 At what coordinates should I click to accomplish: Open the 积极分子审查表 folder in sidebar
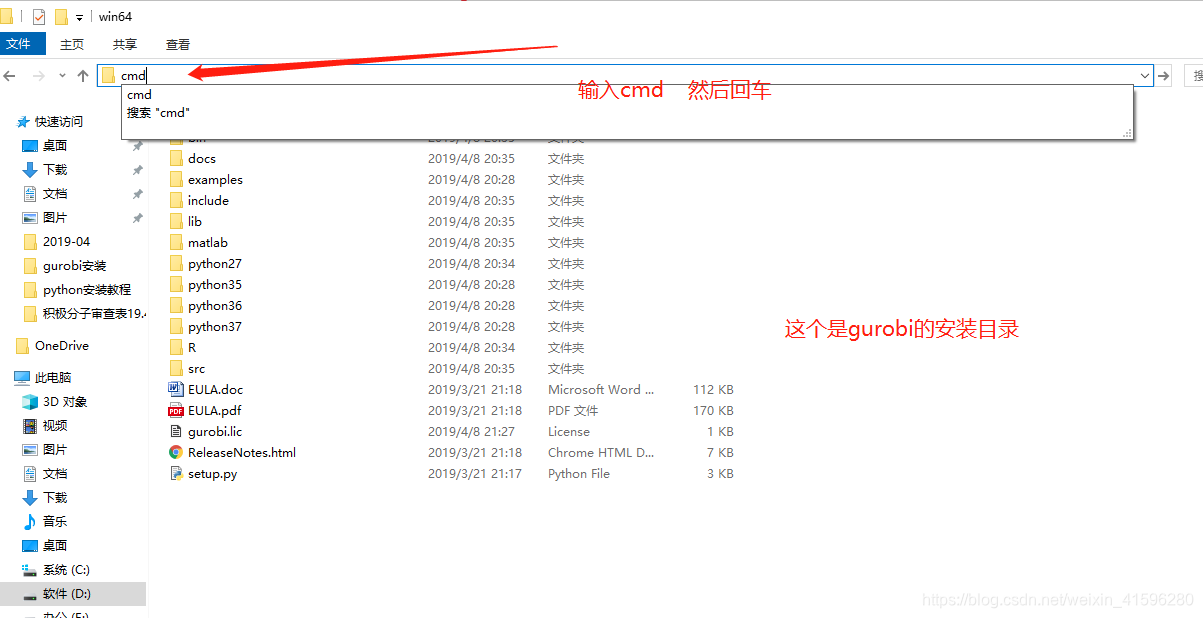pyautogui.click(x=94, y=314)
